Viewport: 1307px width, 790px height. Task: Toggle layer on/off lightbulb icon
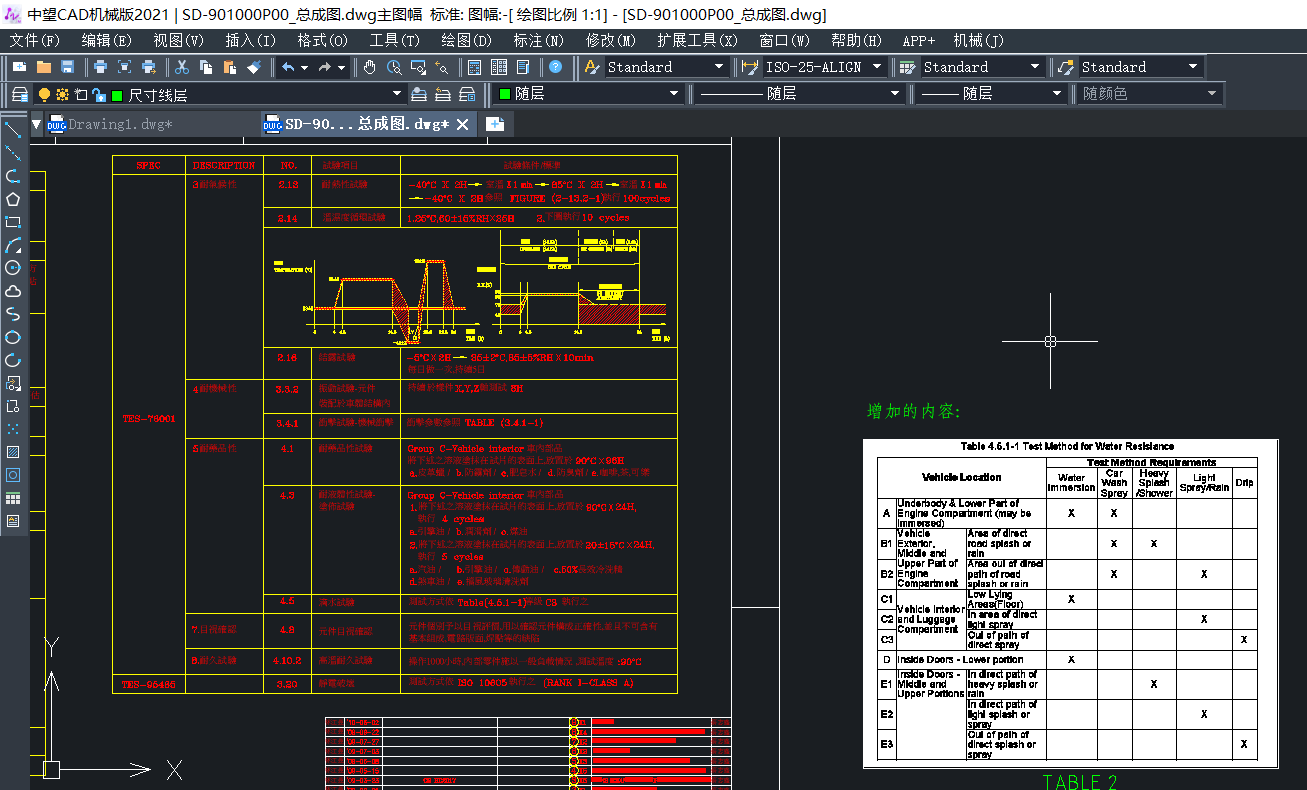pos(44,94)
